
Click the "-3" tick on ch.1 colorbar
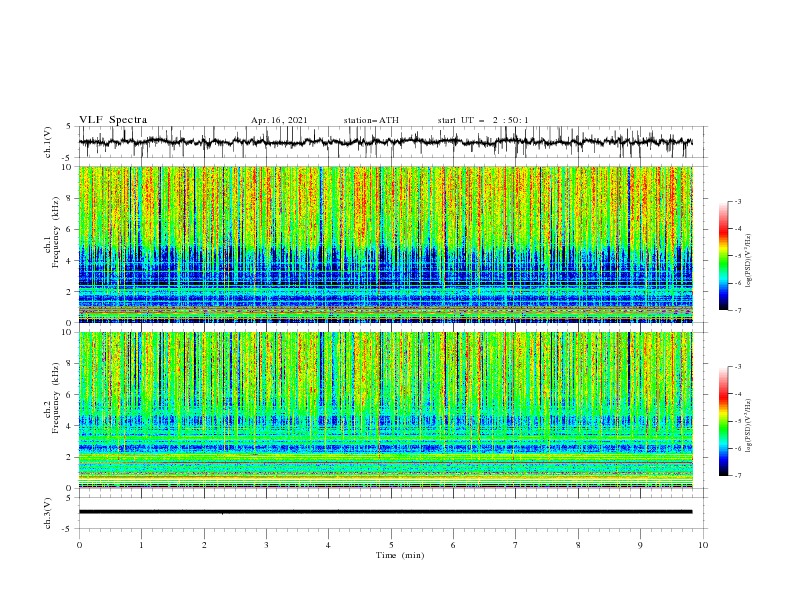coord(738,201)
